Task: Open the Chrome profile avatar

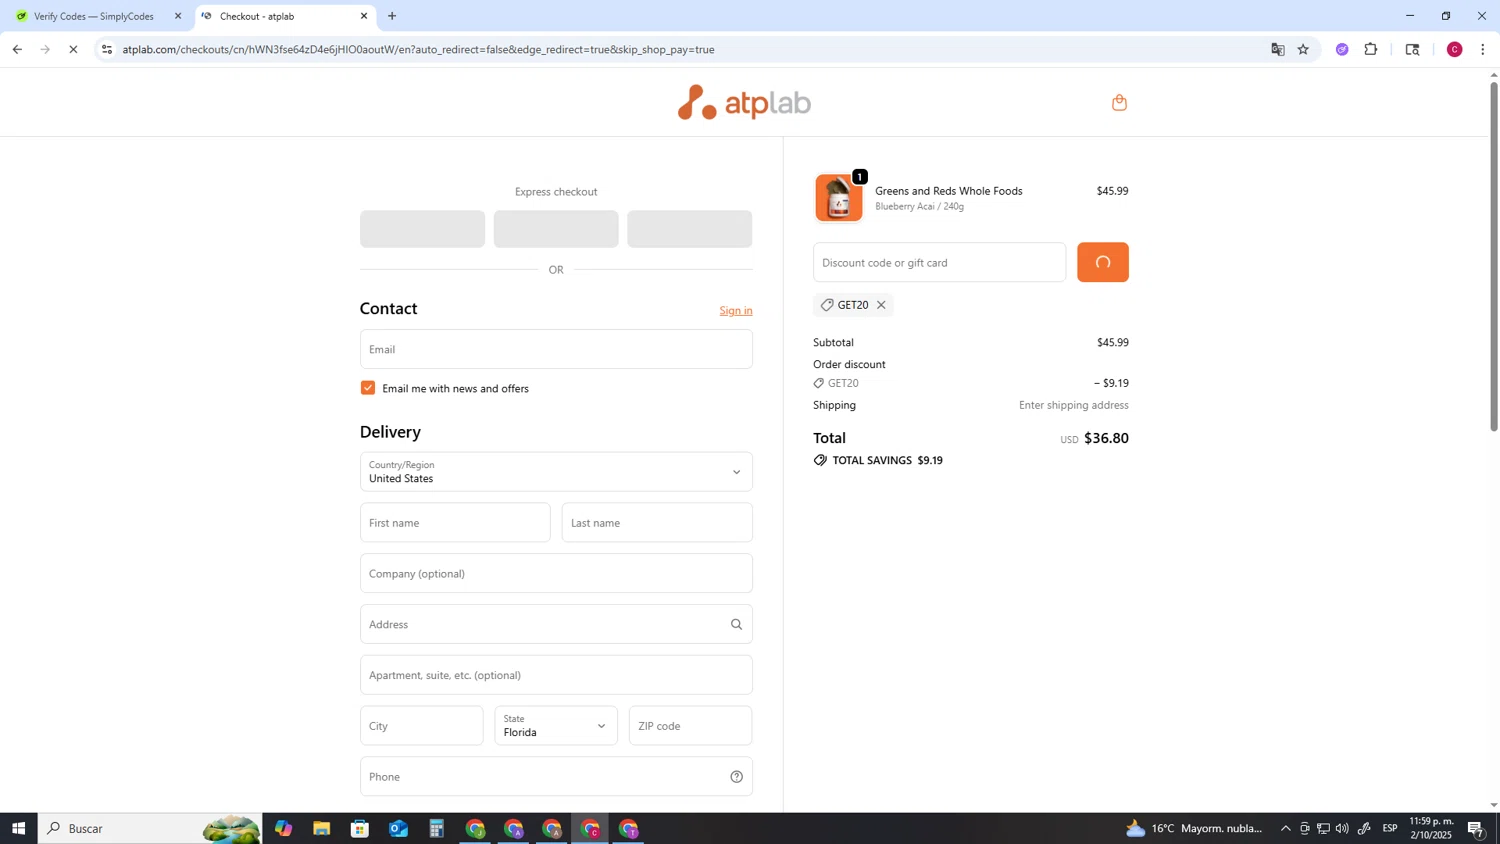Action: point(1455,49)
